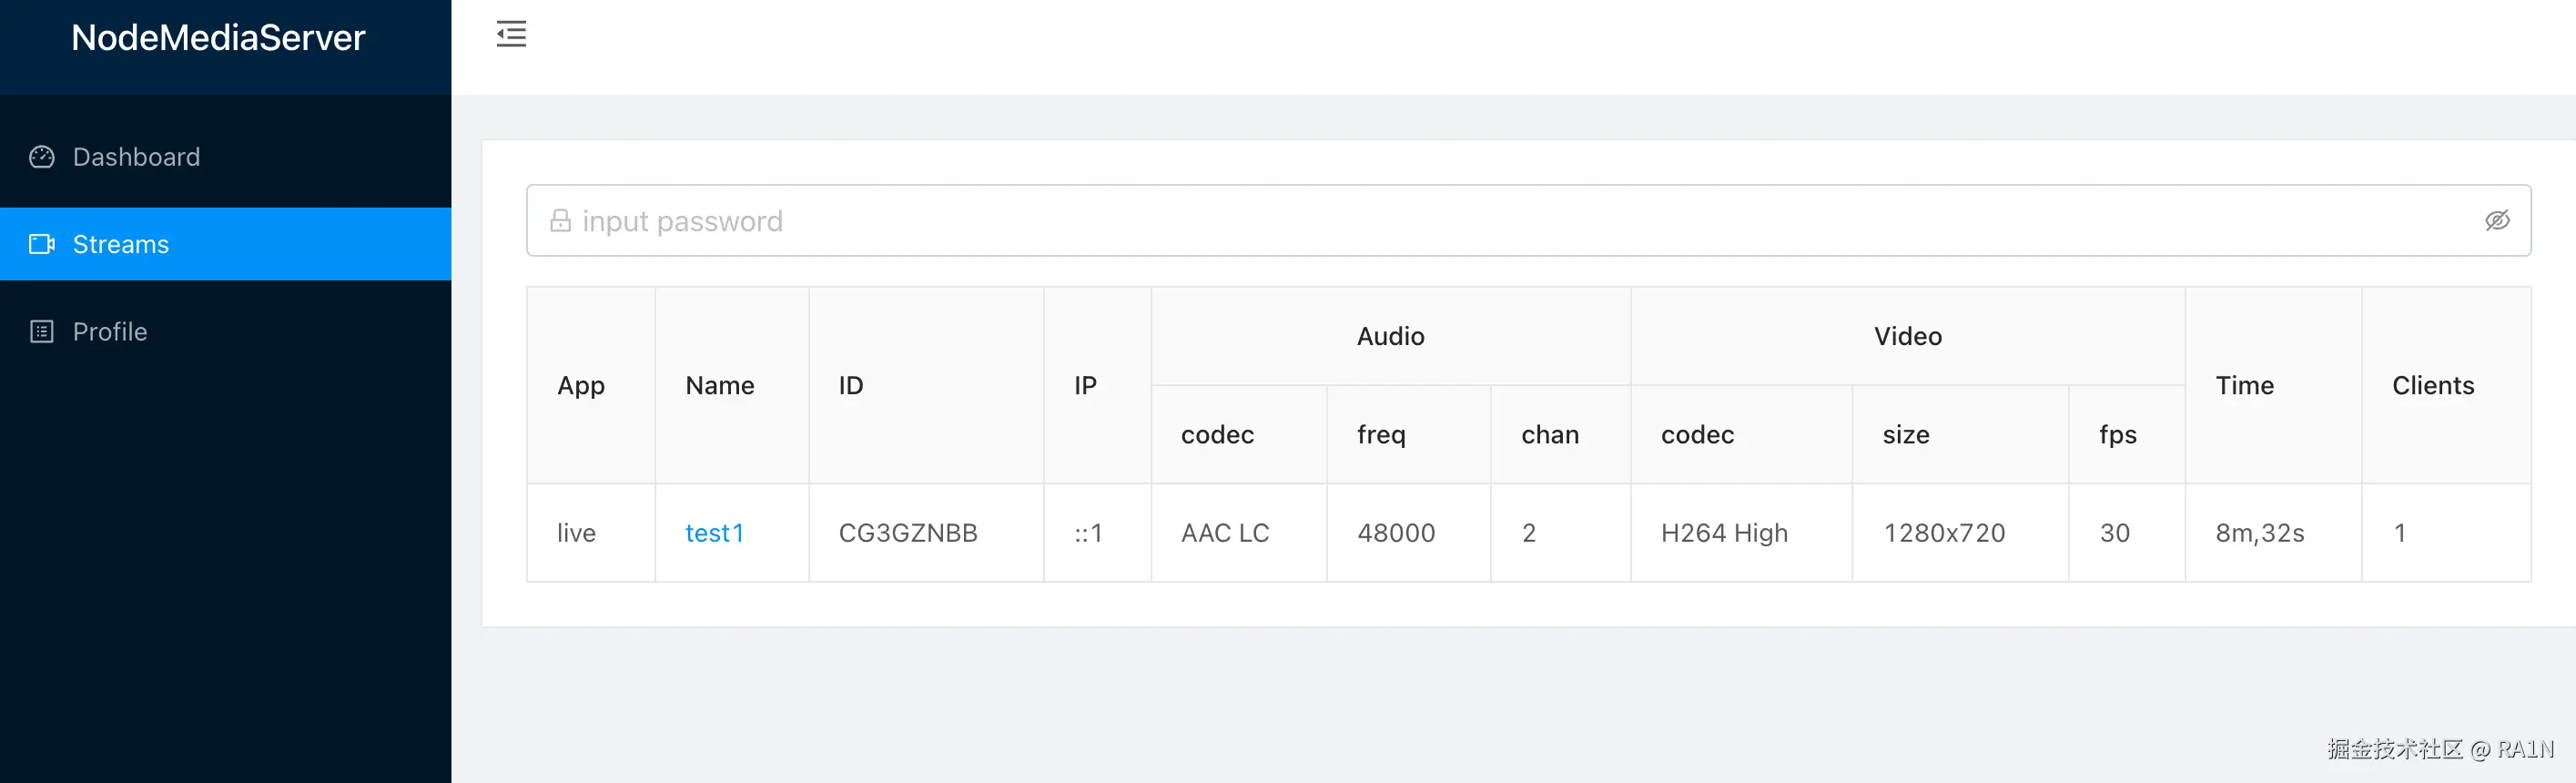Open the Dashboard menu item
This screenshot has width=2576, height=783.
click(x=136, y=157)
